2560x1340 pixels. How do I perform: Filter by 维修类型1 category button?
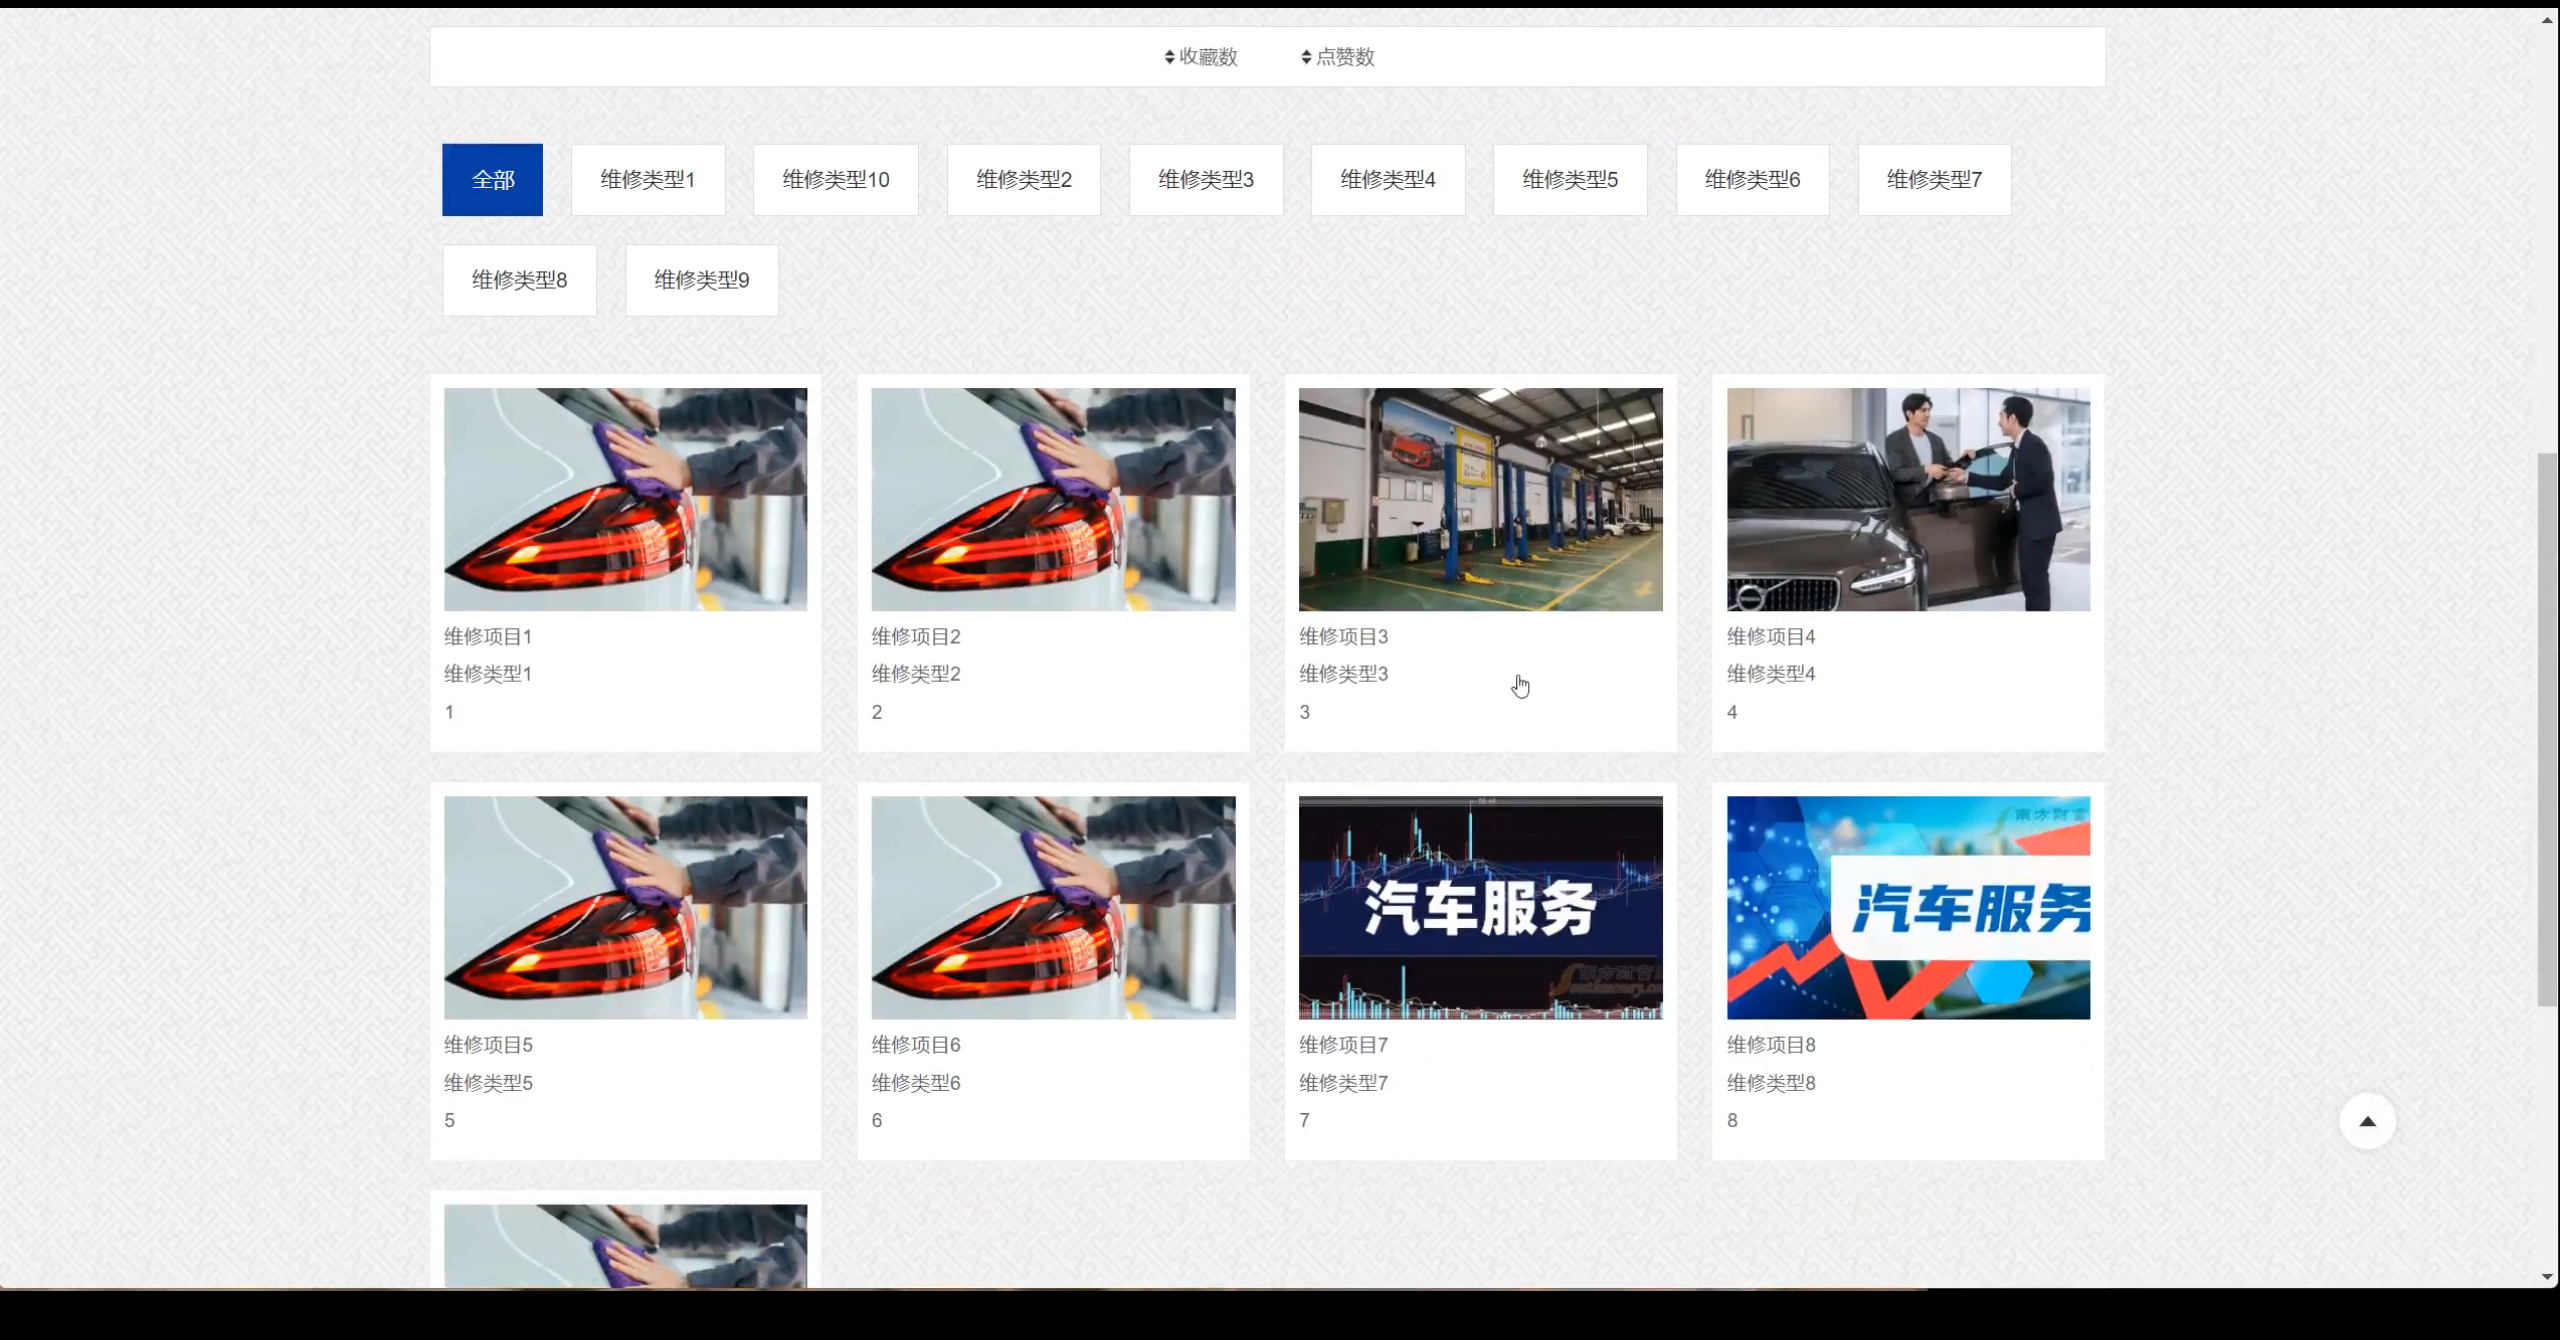(x=648, y=180)
